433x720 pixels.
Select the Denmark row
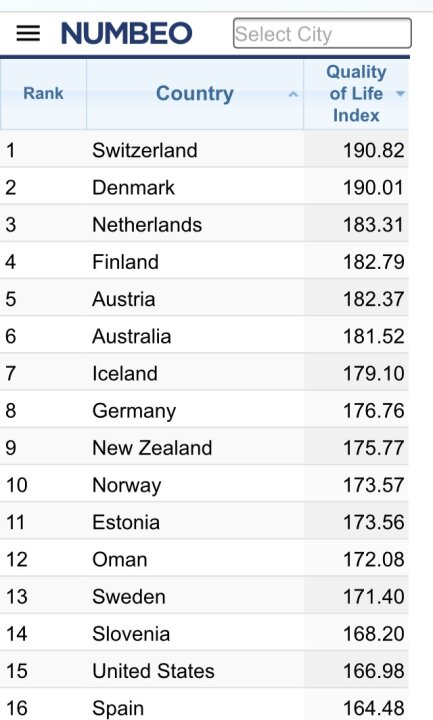pyautogui.click(x=204, y=187)
